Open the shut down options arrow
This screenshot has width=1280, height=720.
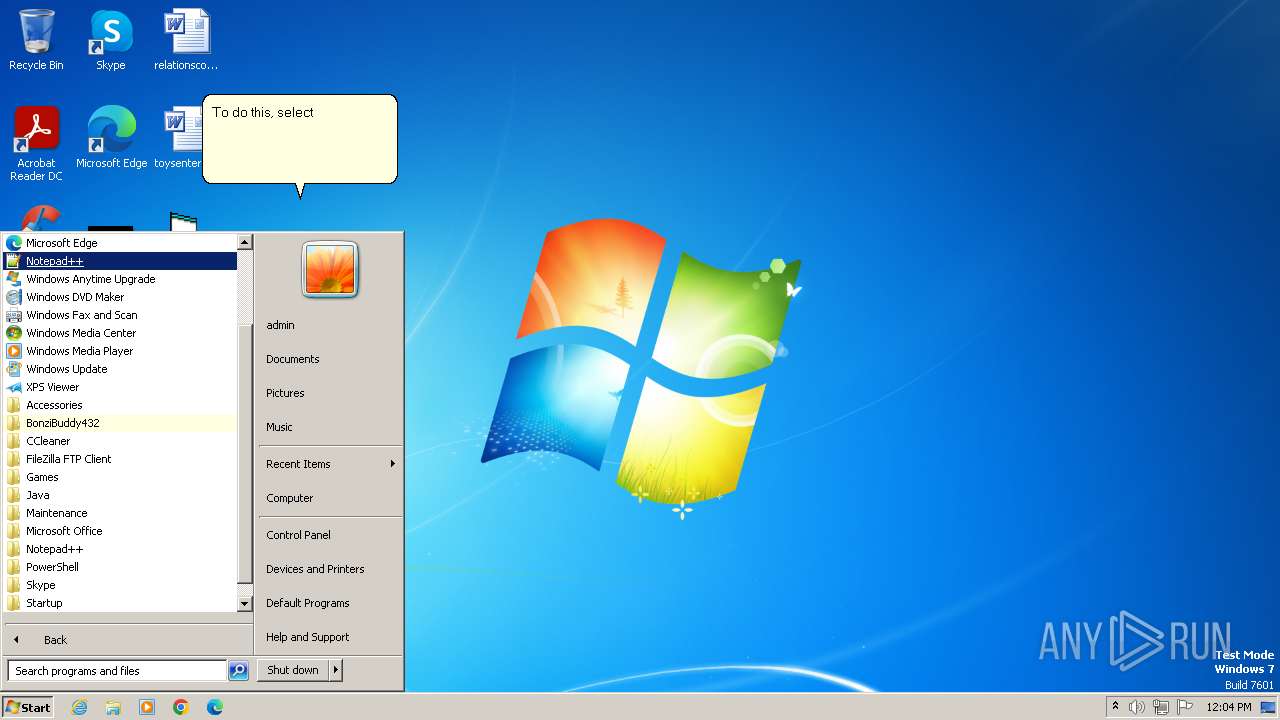tap(336, 670)
